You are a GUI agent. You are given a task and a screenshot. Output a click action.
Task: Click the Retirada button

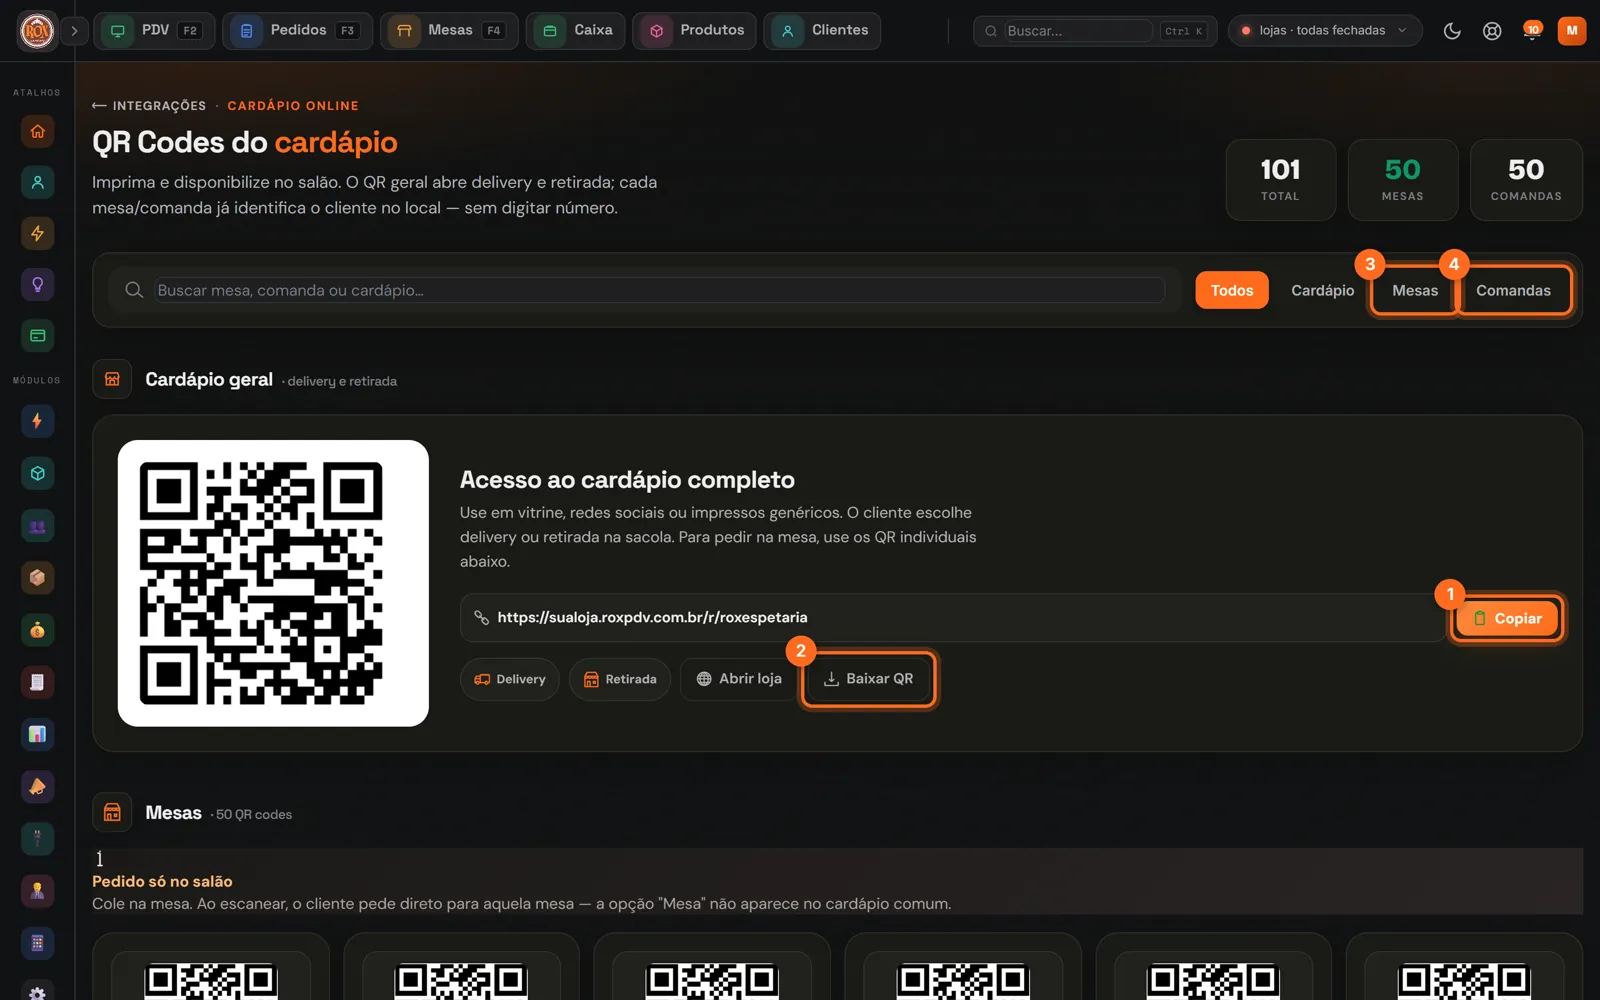tap(620, 679)
